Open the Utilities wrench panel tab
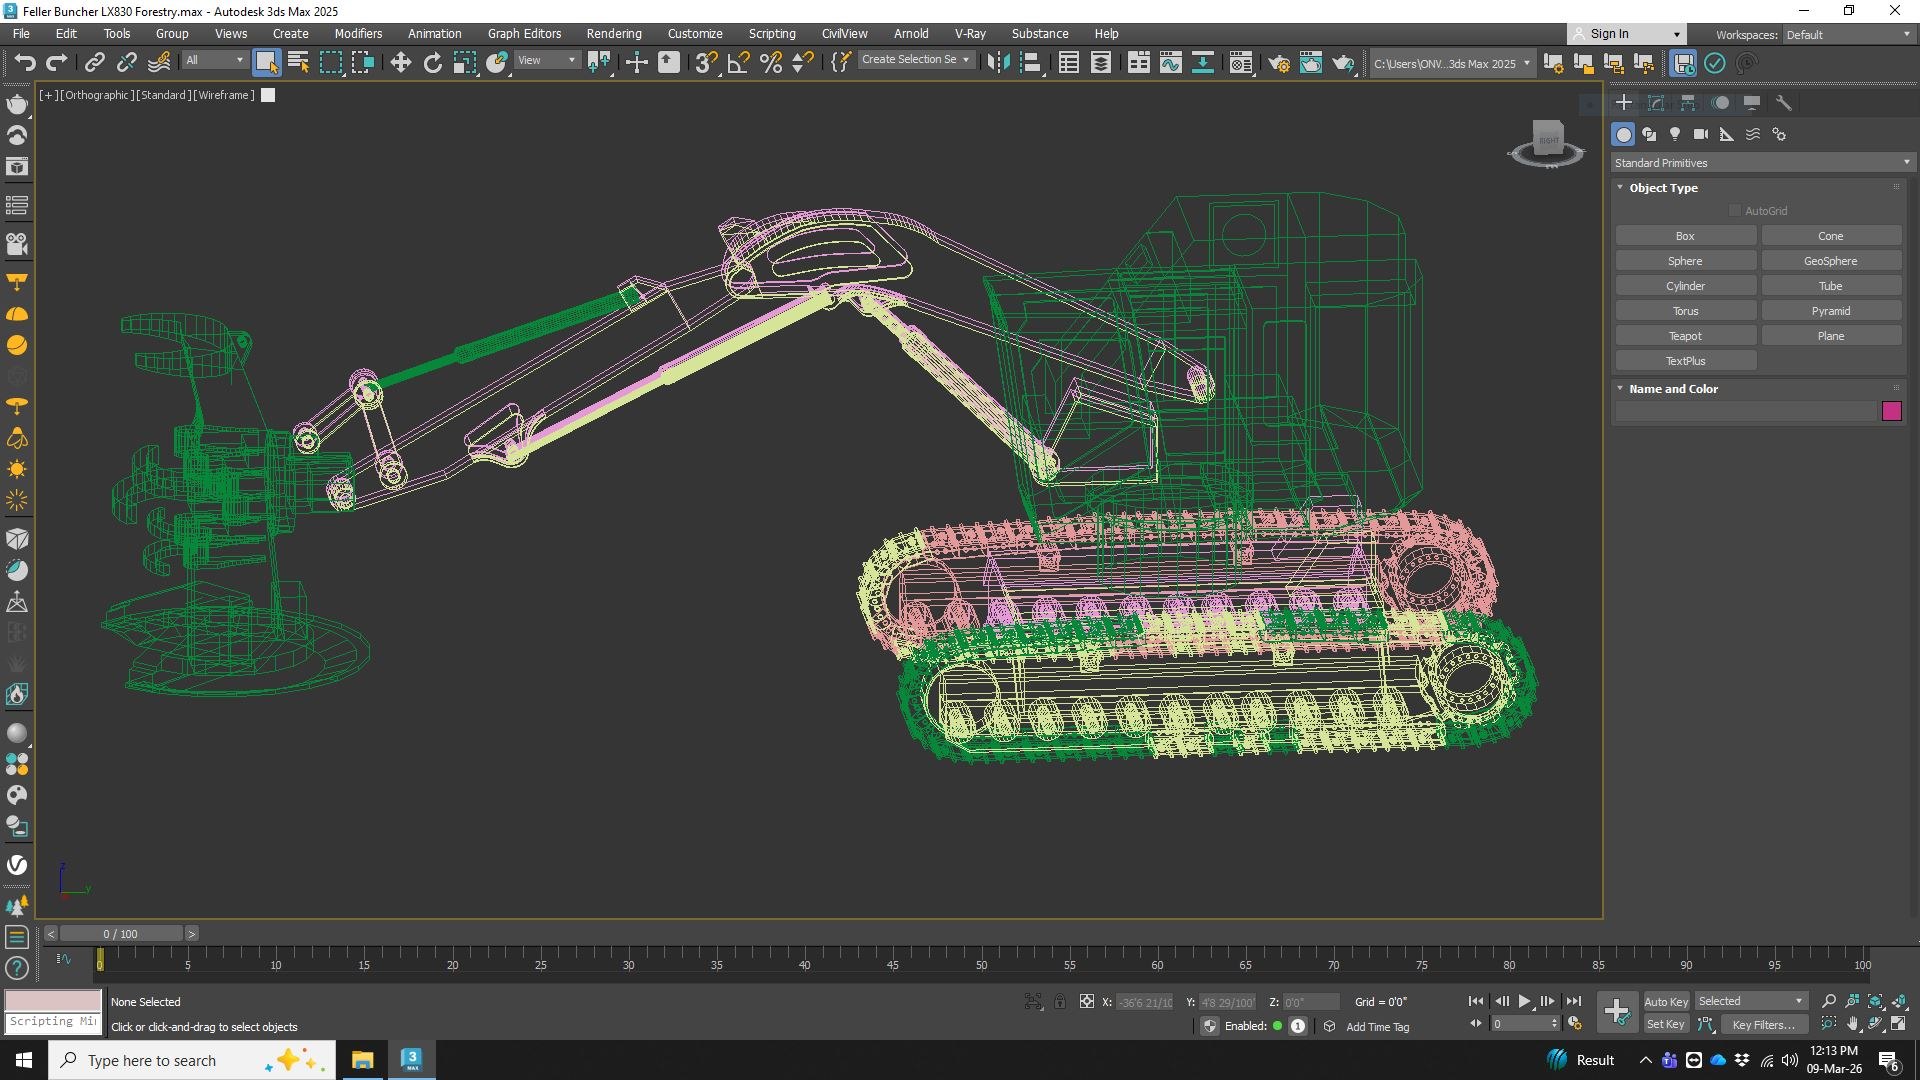 1784,102
